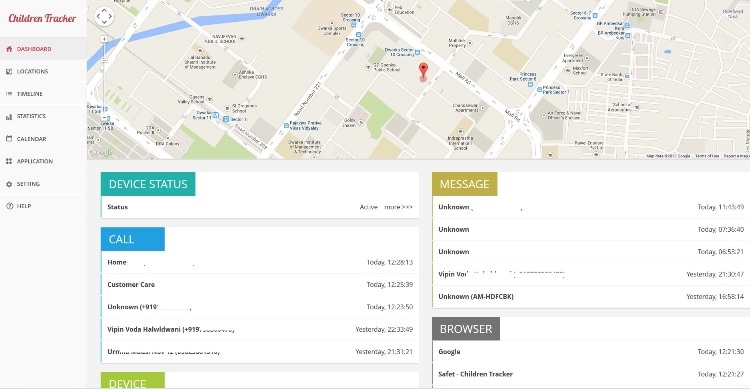Click the map zoom slider handle
The width and height of the screenshot is (750, 389).
click(104, 61)
